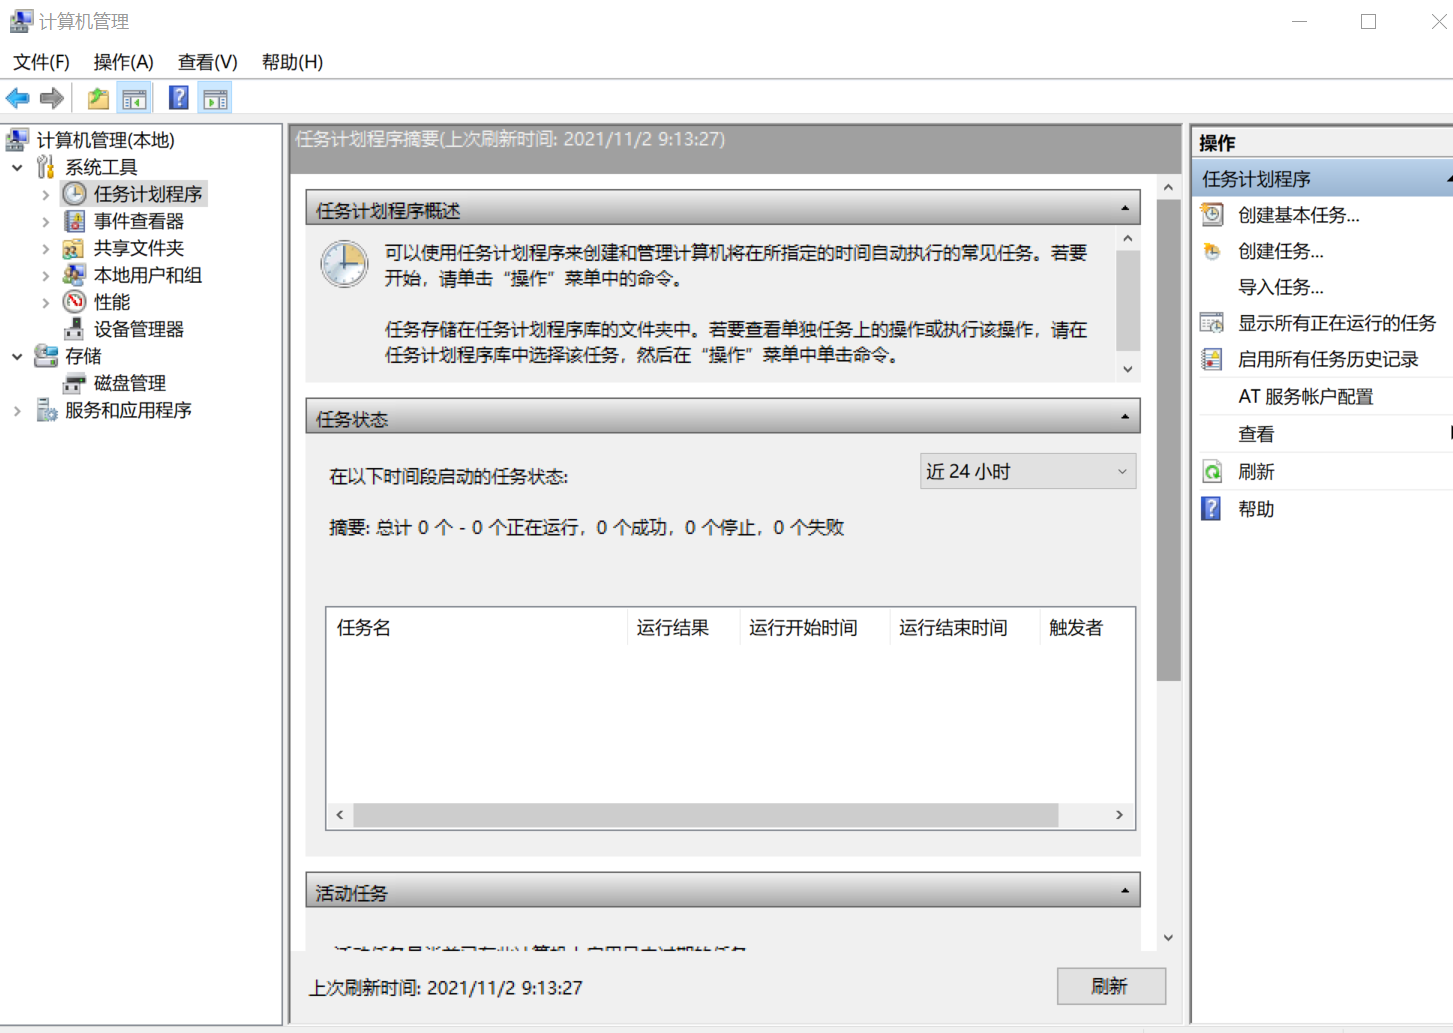Collapse the 任务状态 section

pos(1125,417)
